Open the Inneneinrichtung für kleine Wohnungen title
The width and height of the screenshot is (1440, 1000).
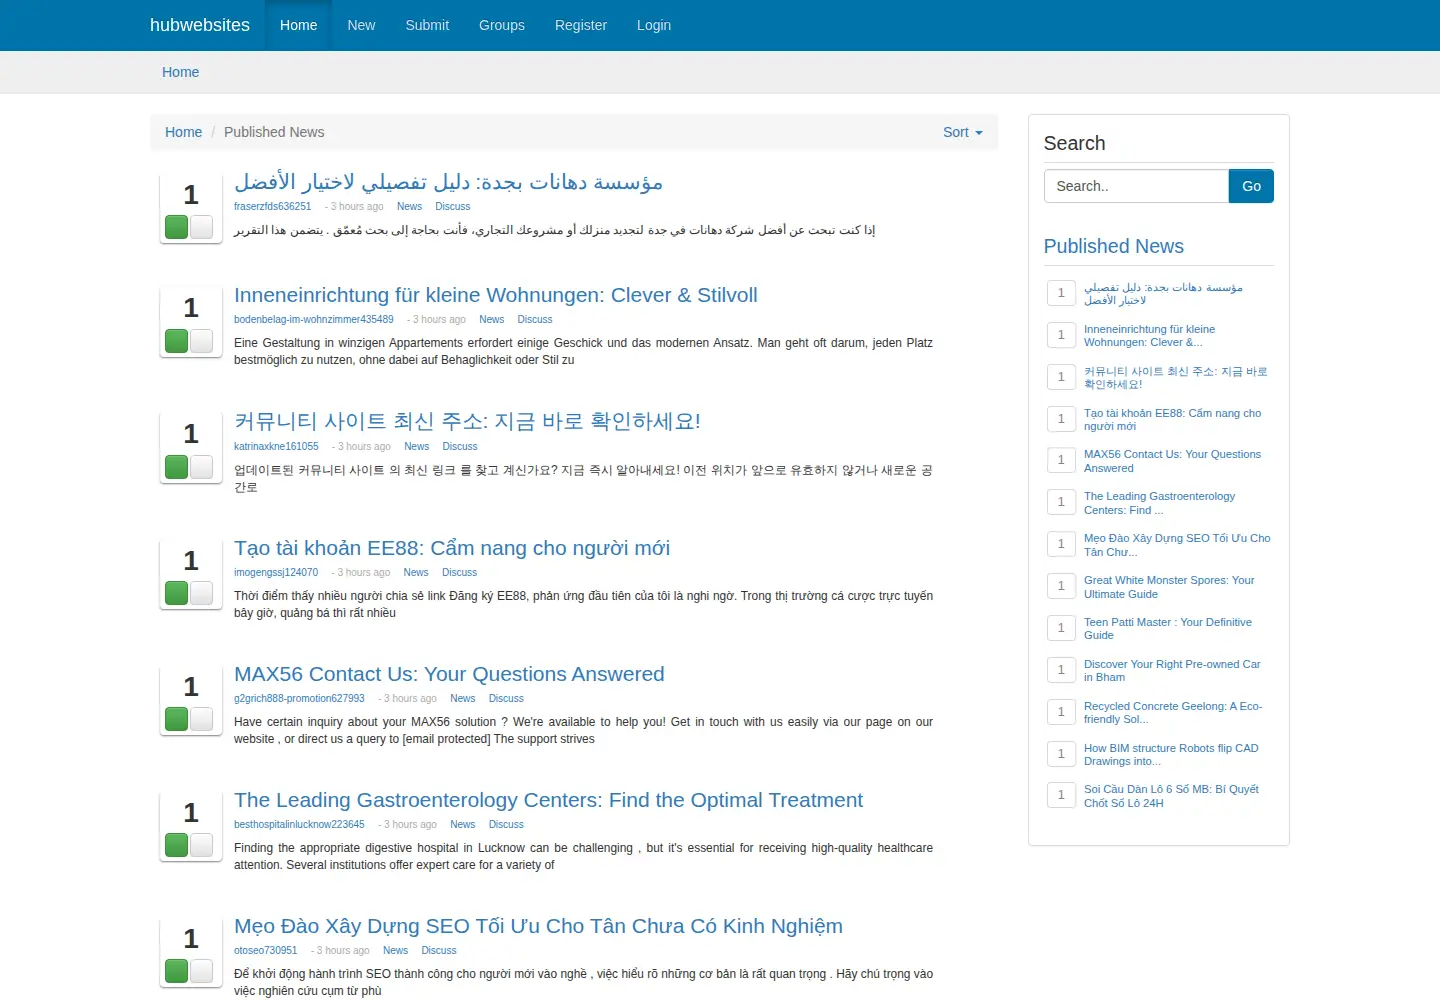point(496,295)
